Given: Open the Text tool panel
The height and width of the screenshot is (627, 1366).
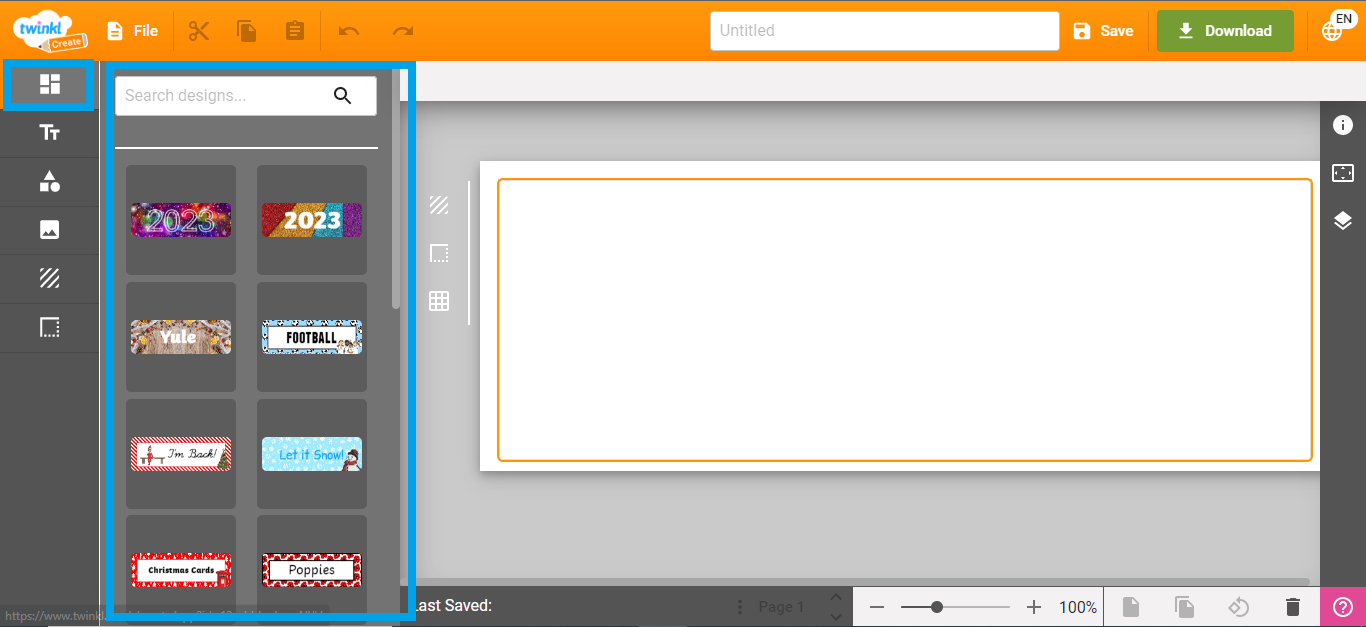Looking at the screenshot, I should [x=49, y=133].
